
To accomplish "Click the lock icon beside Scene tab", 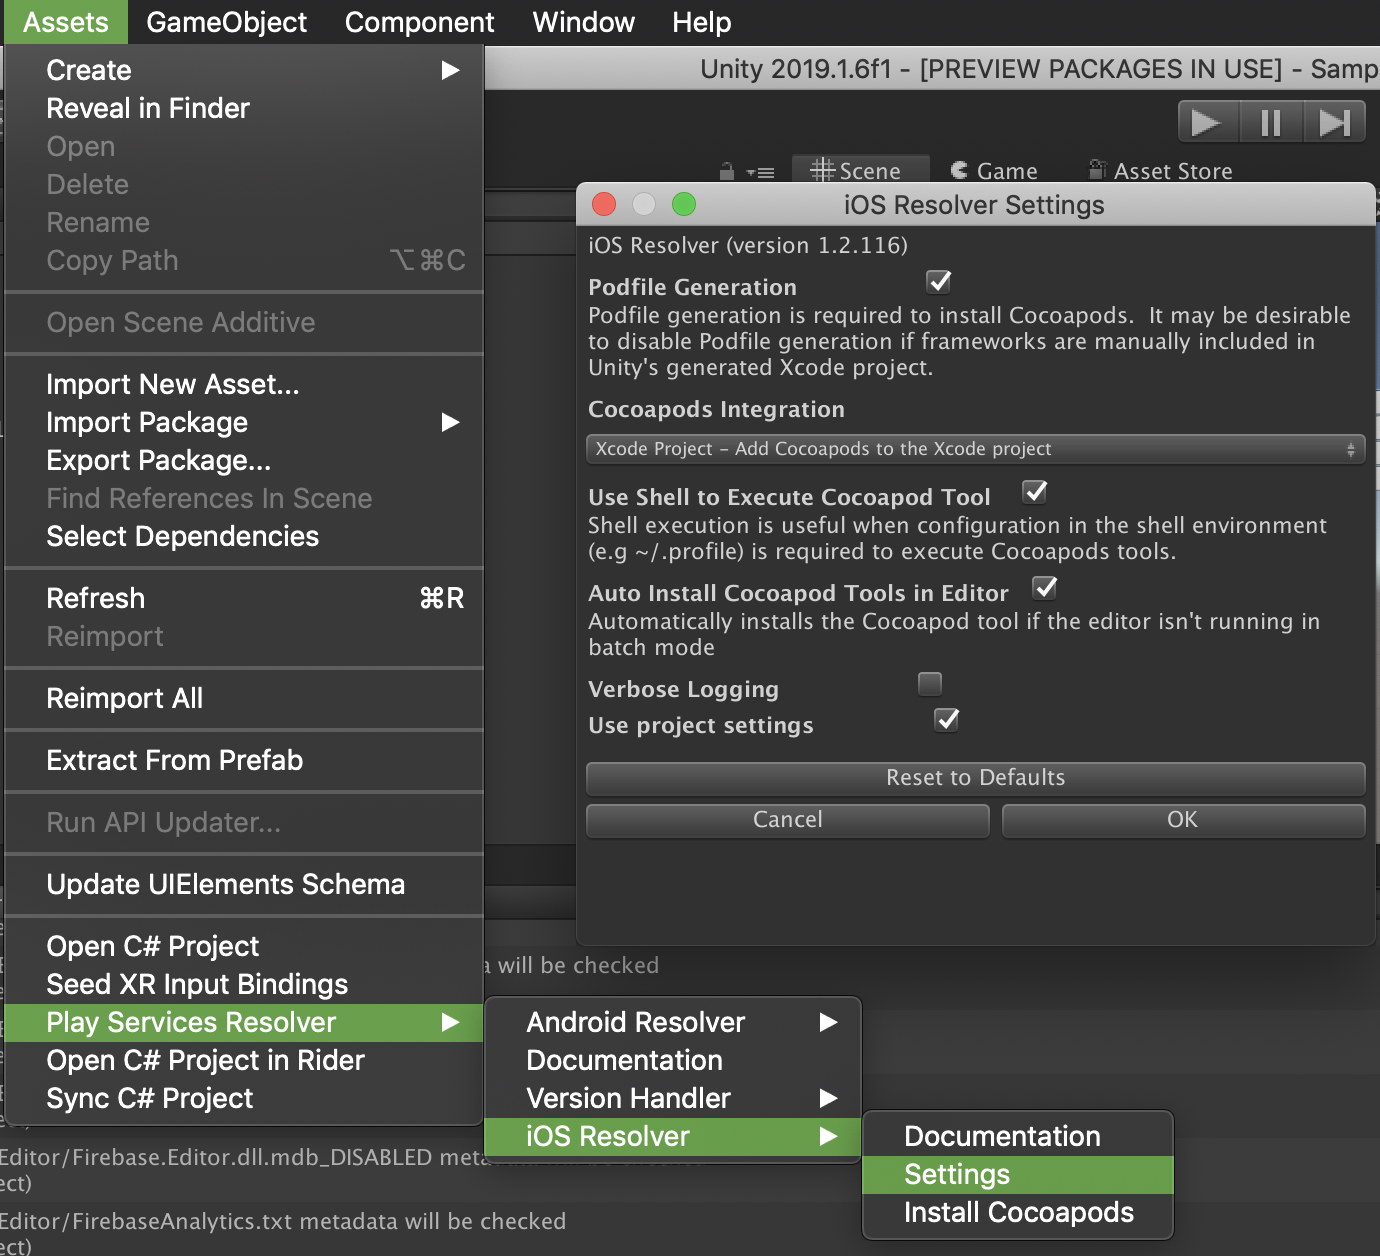I will (x=727, y=171).
